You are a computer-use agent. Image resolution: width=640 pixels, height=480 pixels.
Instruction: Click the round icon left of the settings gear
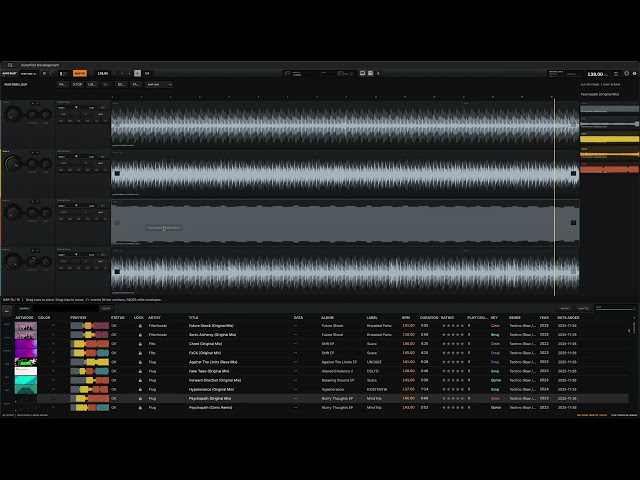click(627, 73)
